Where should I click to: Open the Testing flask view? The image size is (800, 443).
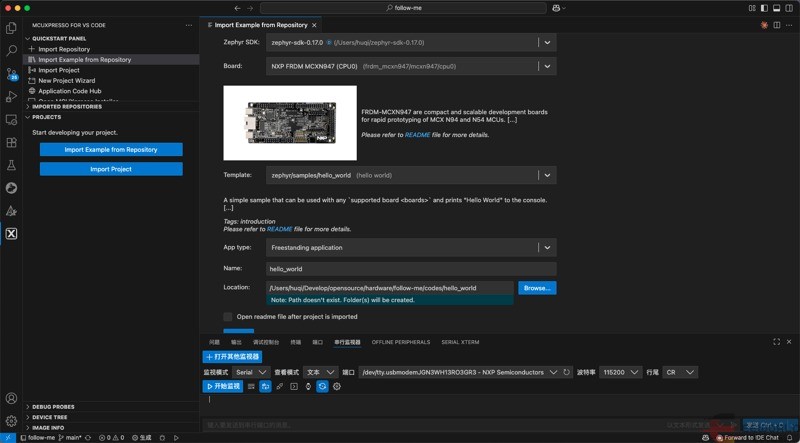(x=11, y=165)
